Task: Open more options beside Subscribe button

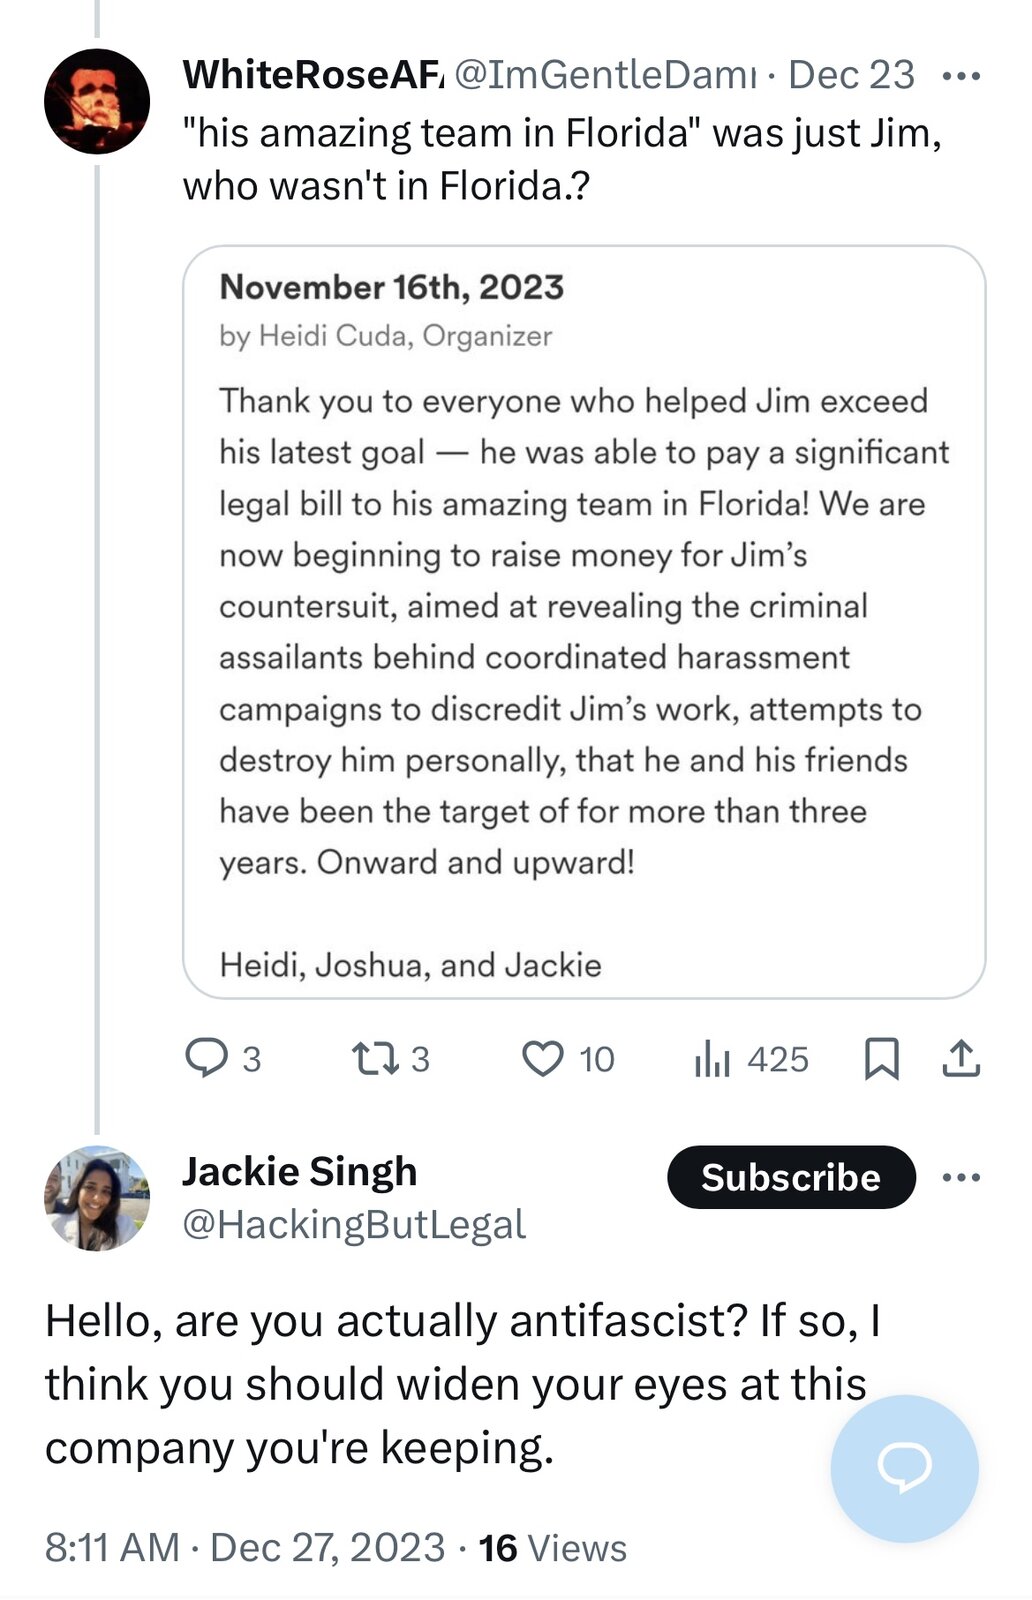Action: coord(961,1177)
